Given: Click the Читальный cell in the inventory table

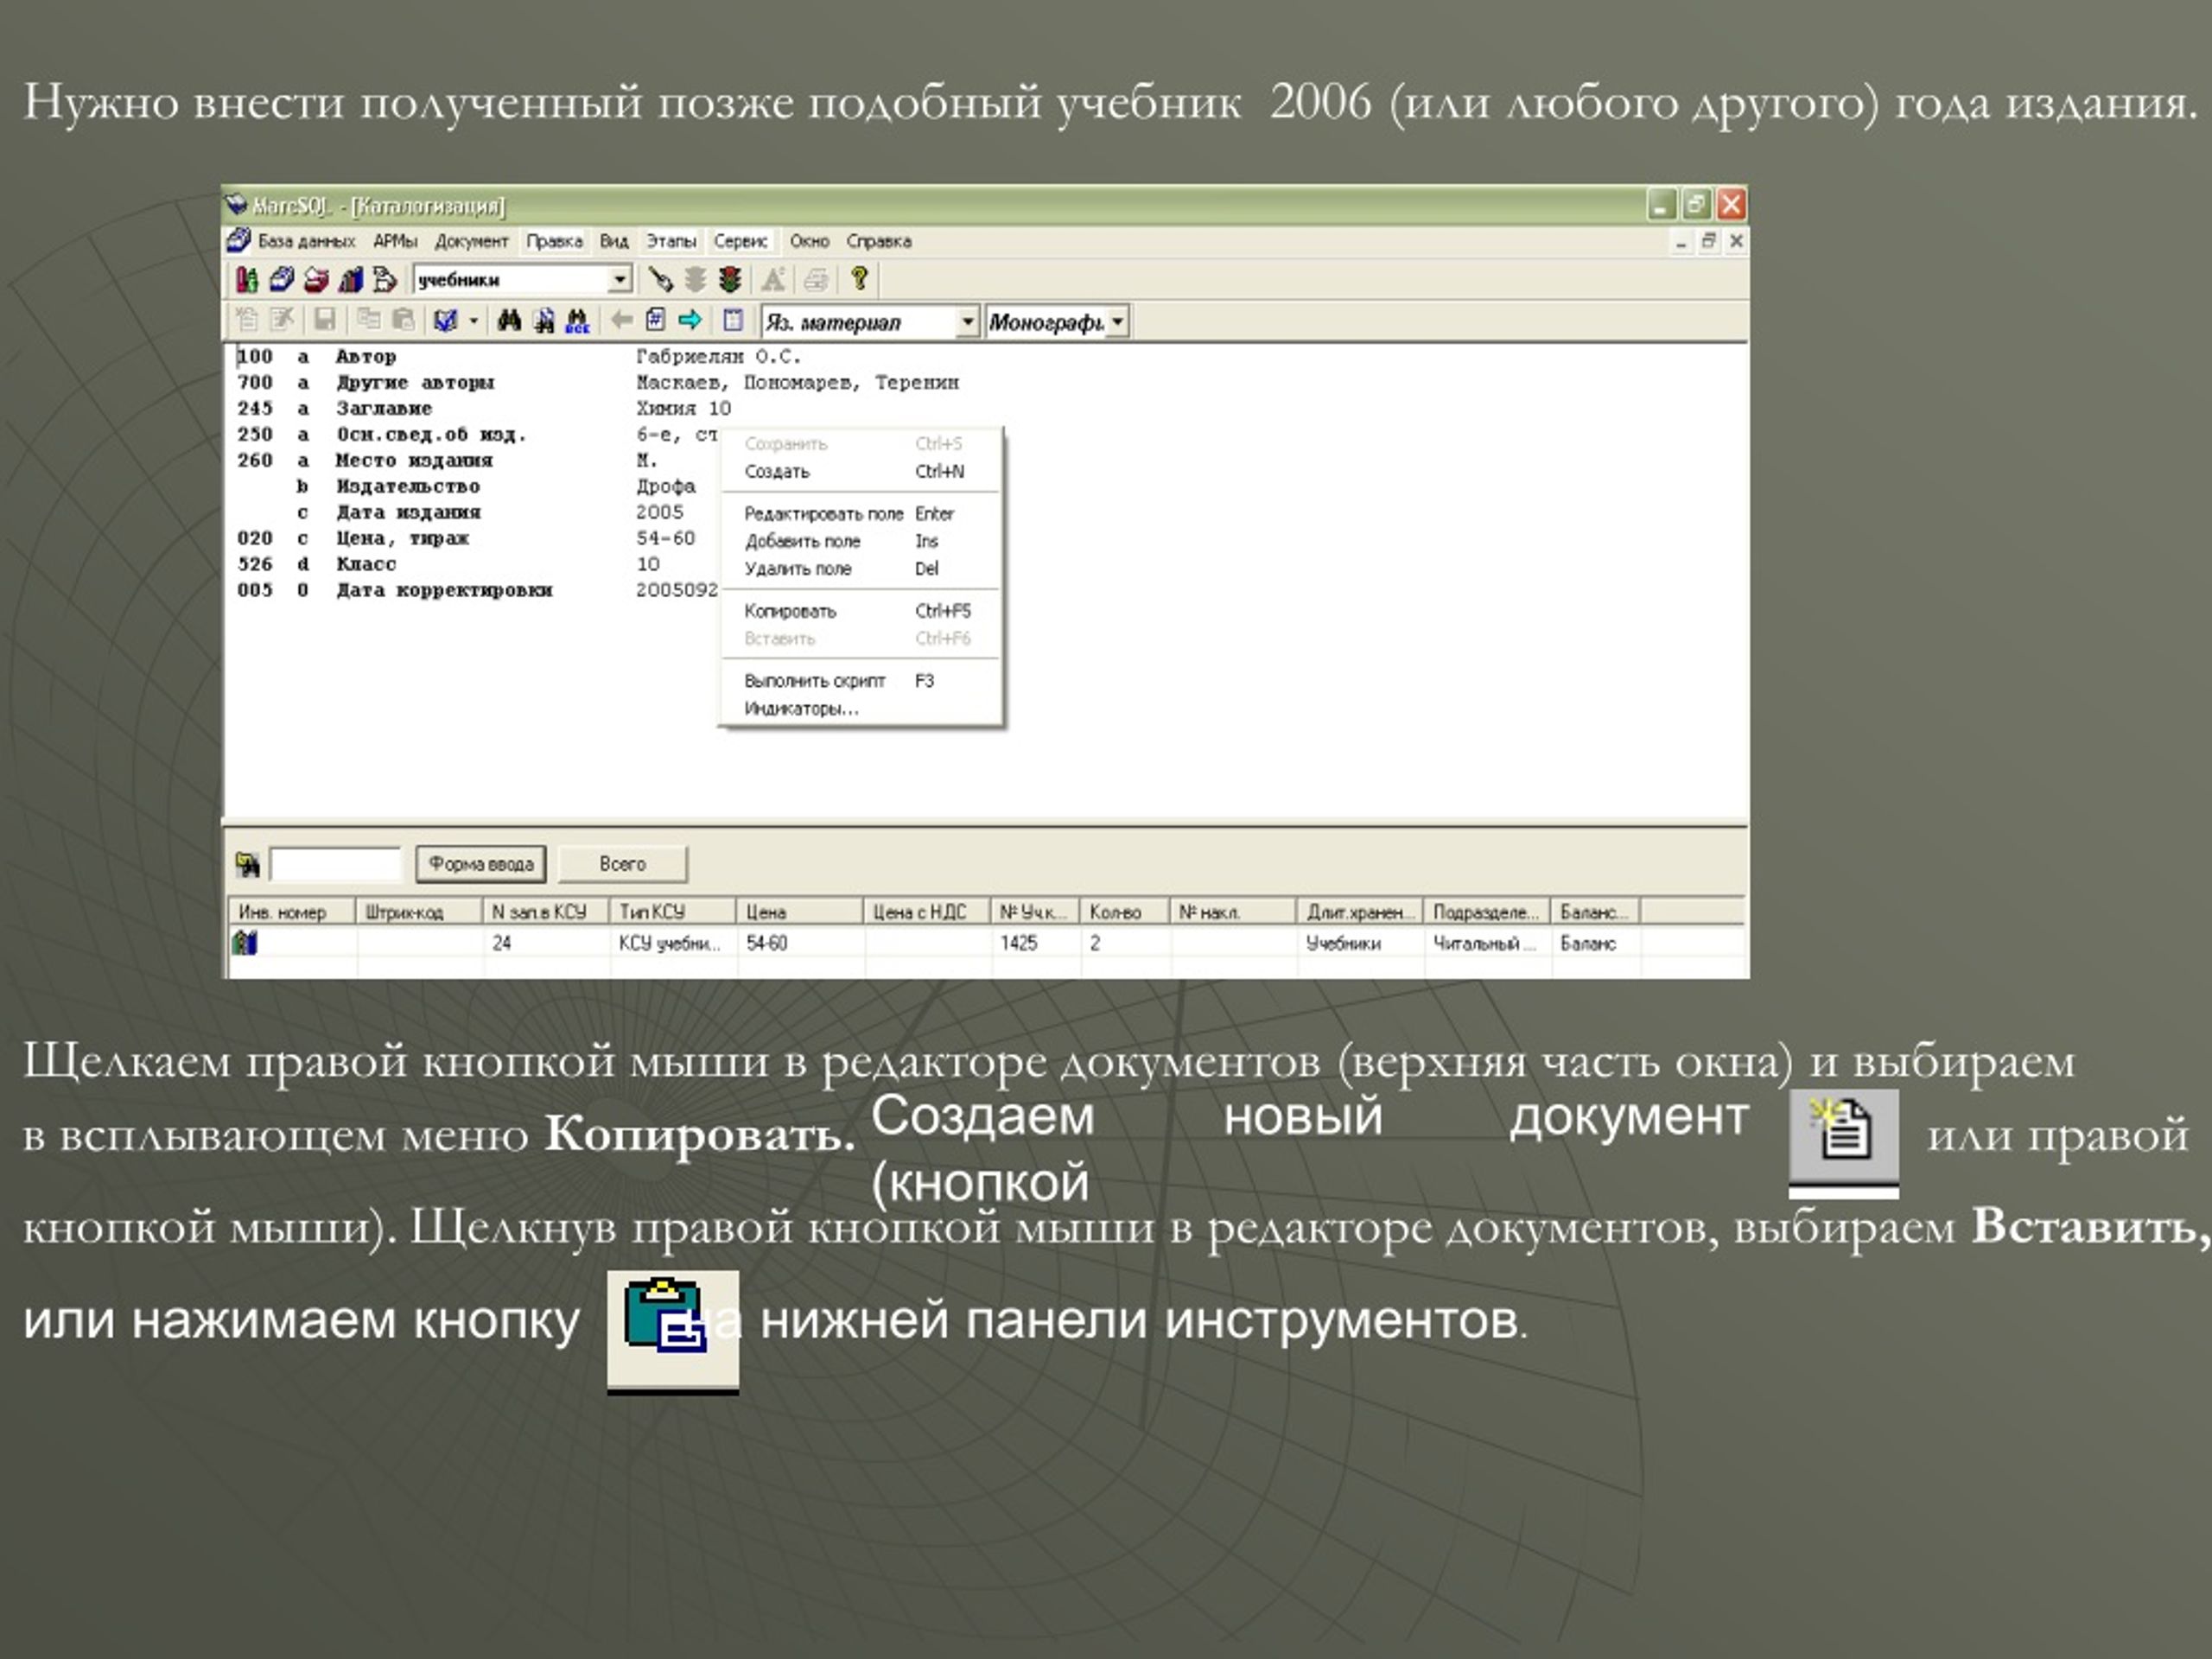Looking at the screenshot, I should pos(1486,943).
